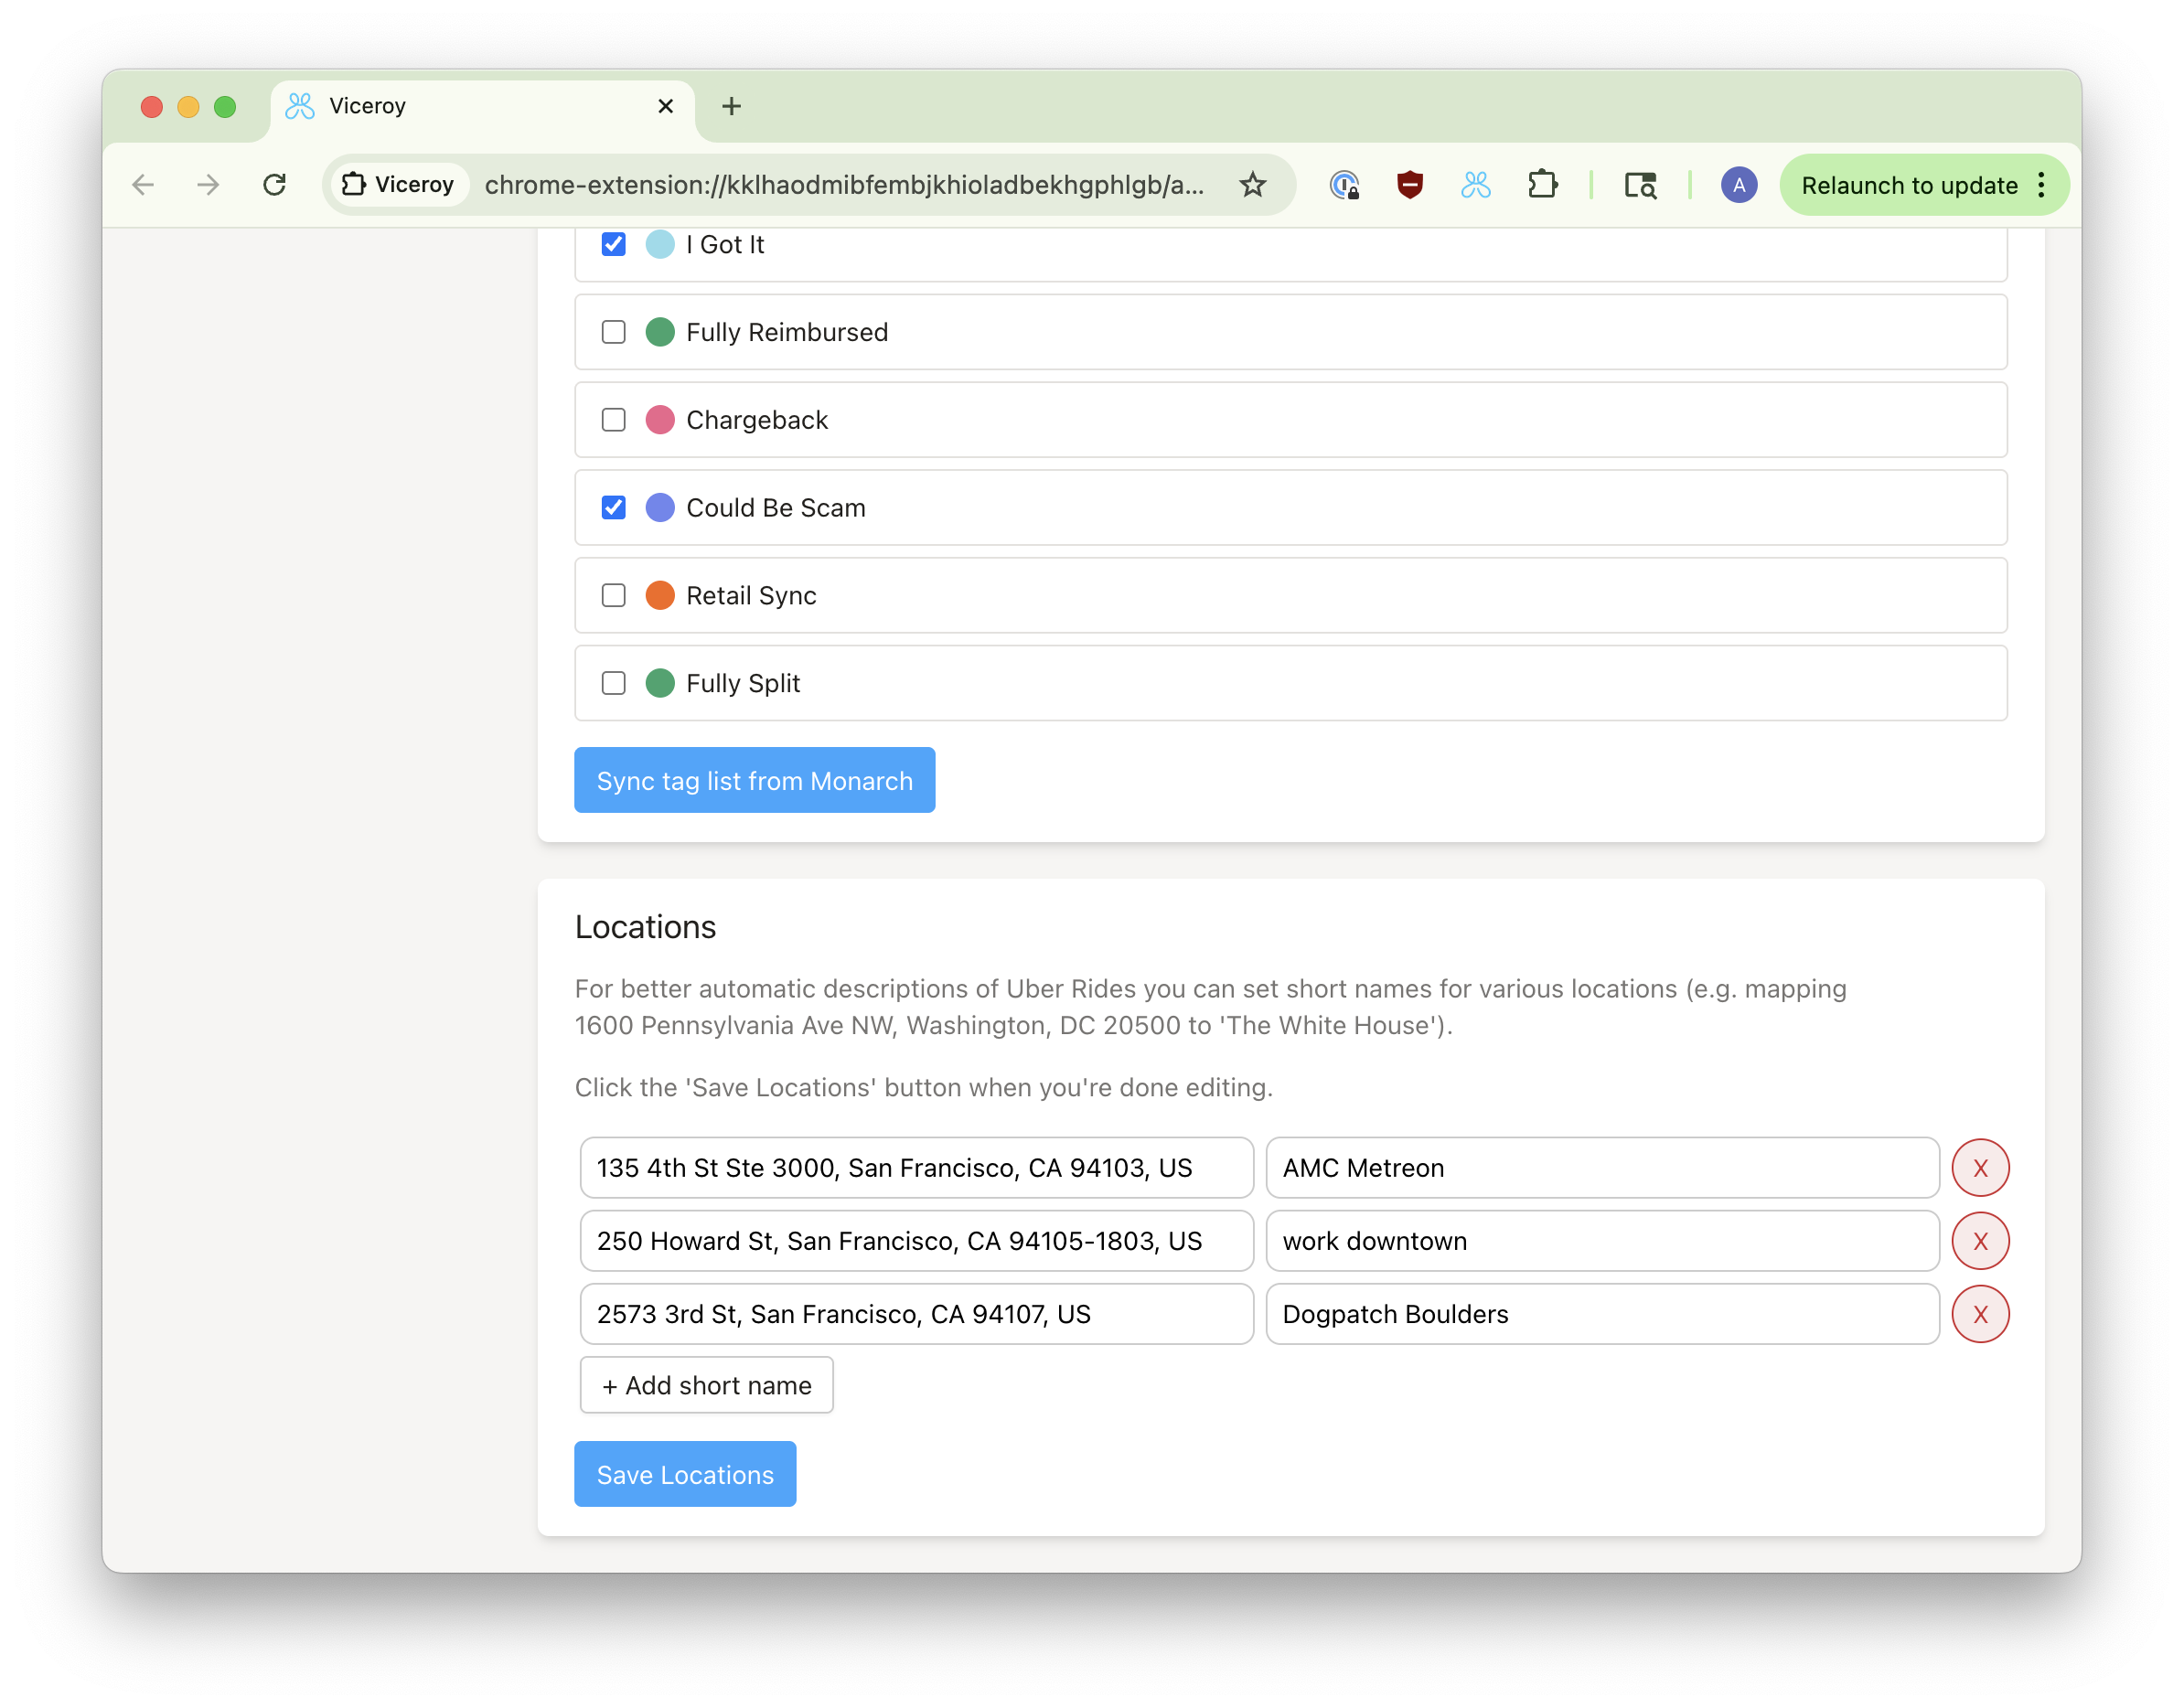Check the Fully Reimbursed tag checkbox
2184x1708 pixels.
click(x=613, y=332)
